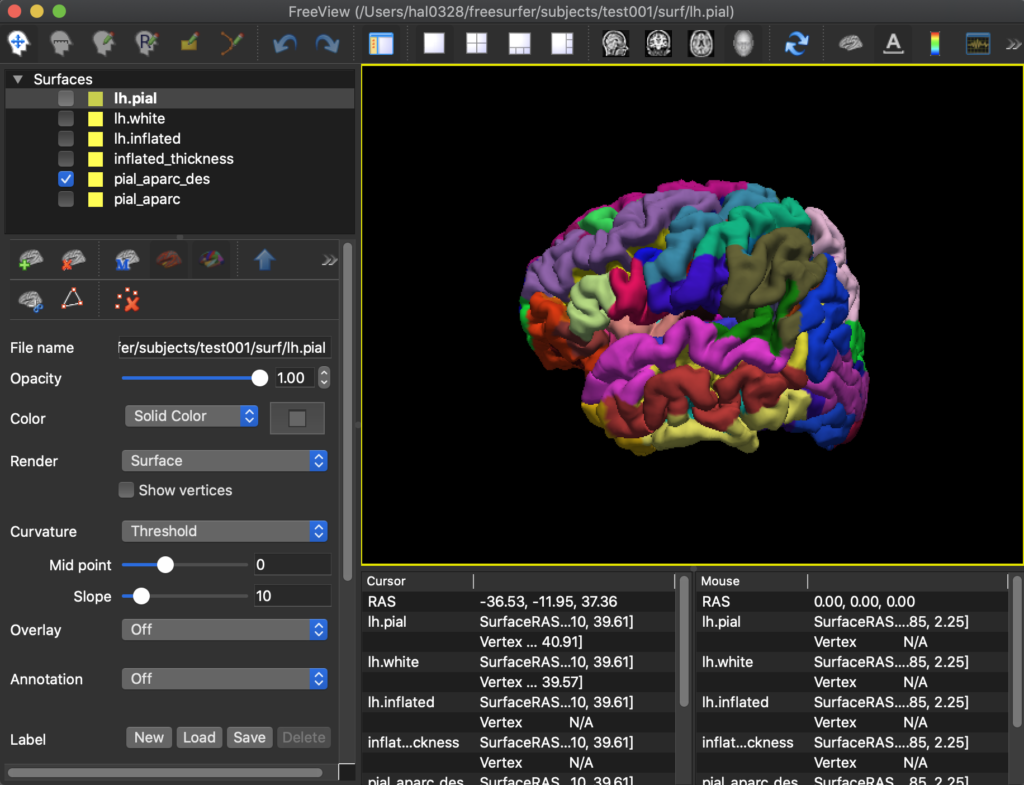The height and width of the screenshot is (785, 1024).
Task: Click the Load label button
Action: click(199, 737)
